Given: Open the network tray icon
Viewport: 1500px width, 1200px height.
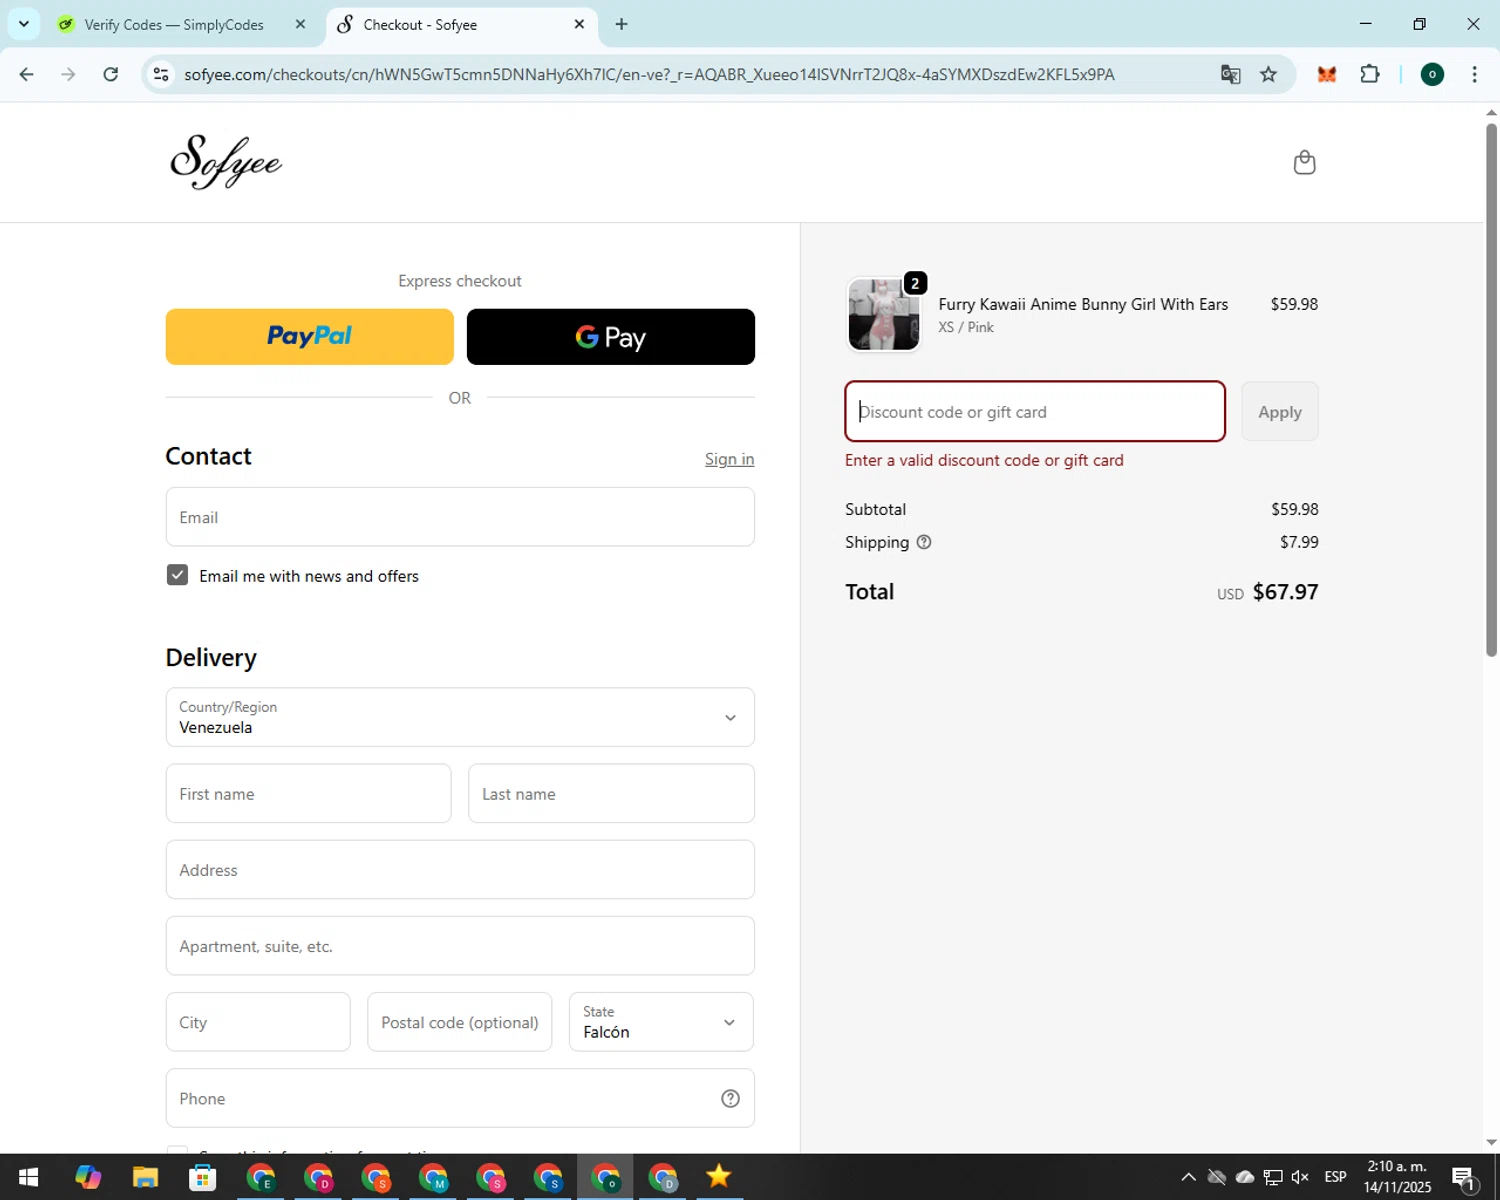Looking at the screenshot, I should pos(1273,1177).
